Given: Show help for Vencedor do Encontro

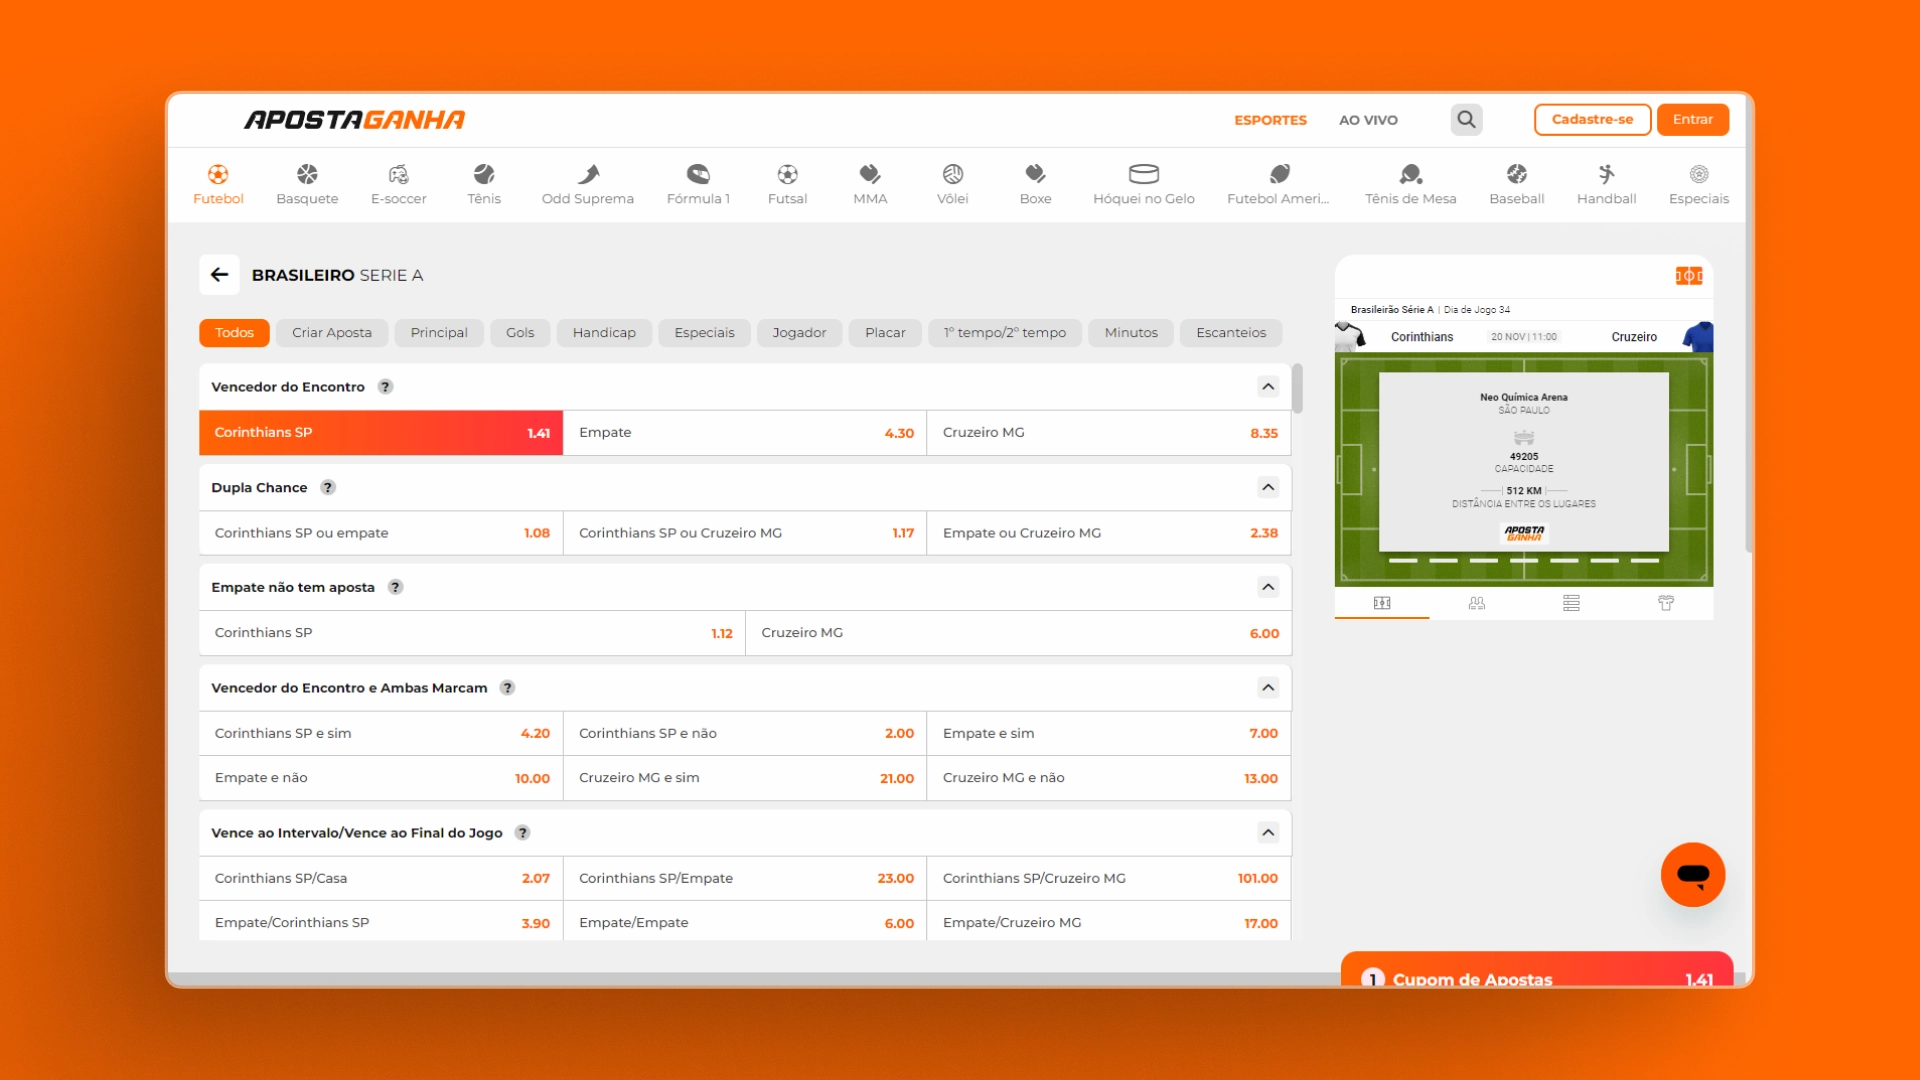Looking at the screenshot, I should click(x=385, y=387).
